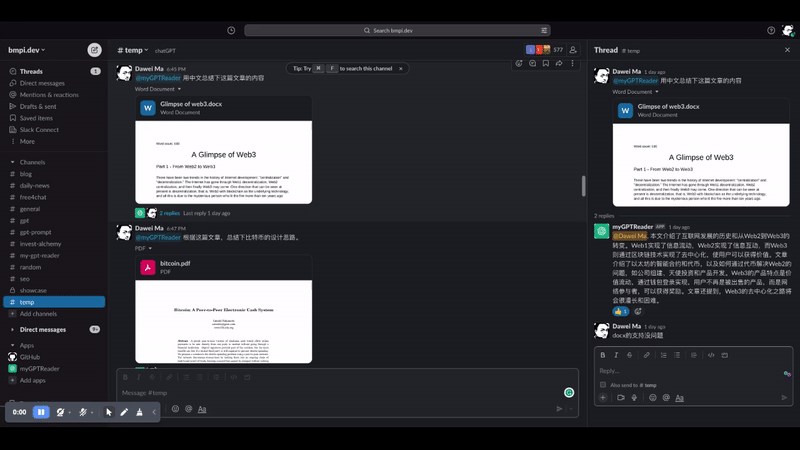Image resolution: width=800 pixels, height=450 pixels.
Task: Collapse the recorder bar chevron
Action: (154, 412)
